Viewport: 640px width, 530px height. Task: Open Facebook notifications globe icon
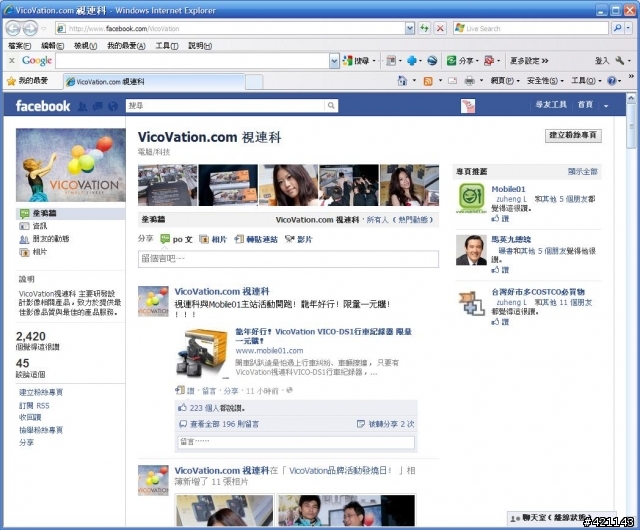(x=113, y=107)
